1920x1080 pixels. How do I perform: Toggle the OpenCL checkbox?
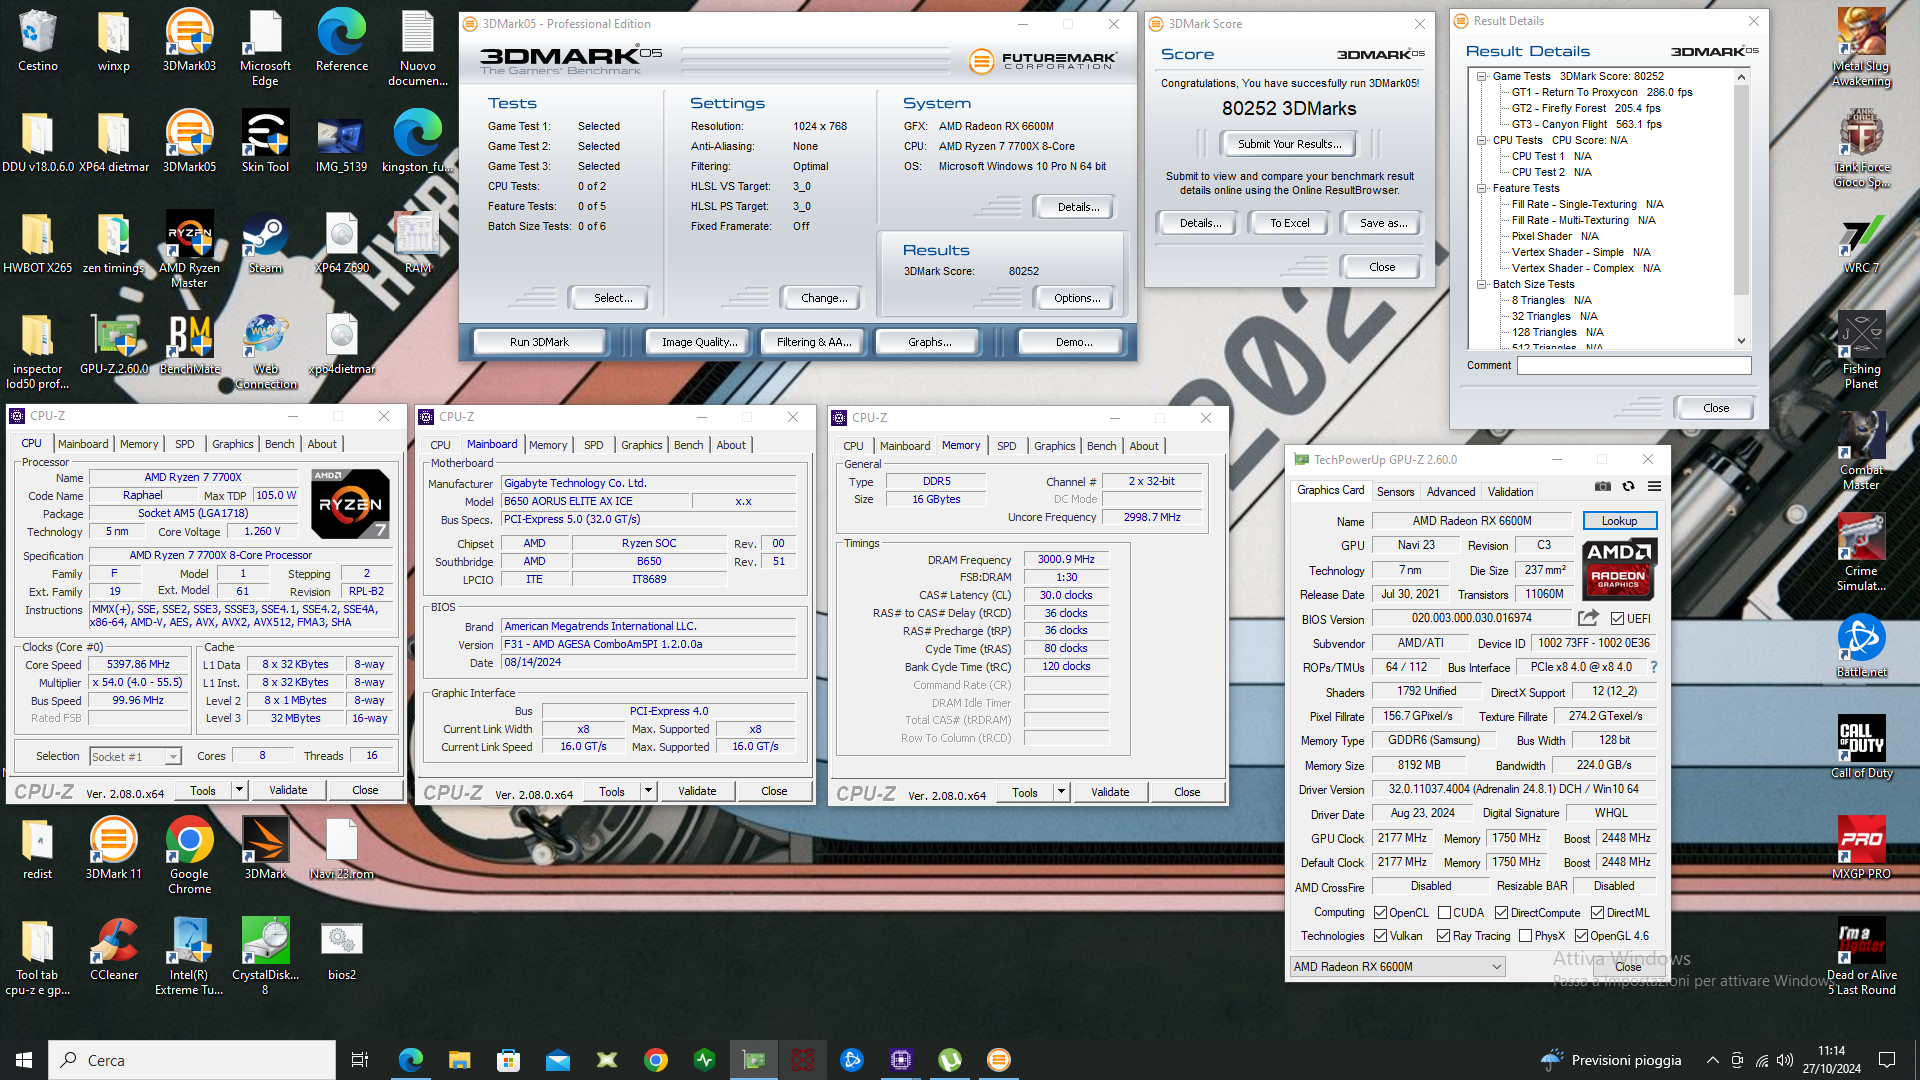pos(1380,913)
